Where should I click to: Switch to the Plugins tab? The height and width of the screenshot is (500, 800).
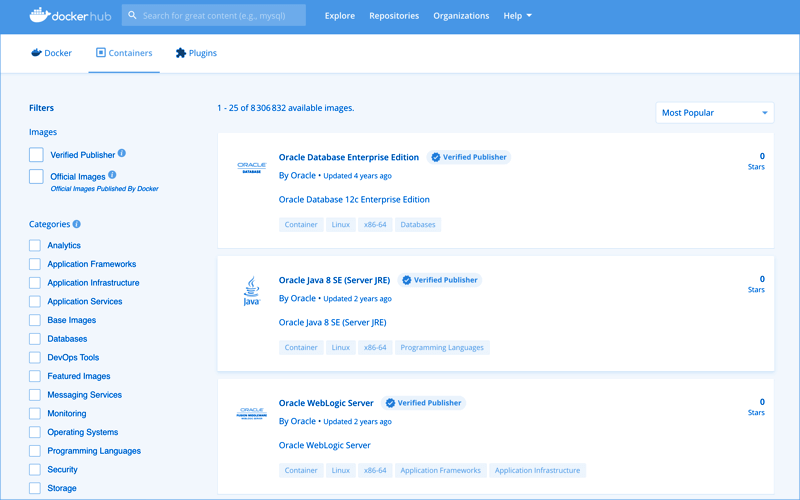[196, 53]
